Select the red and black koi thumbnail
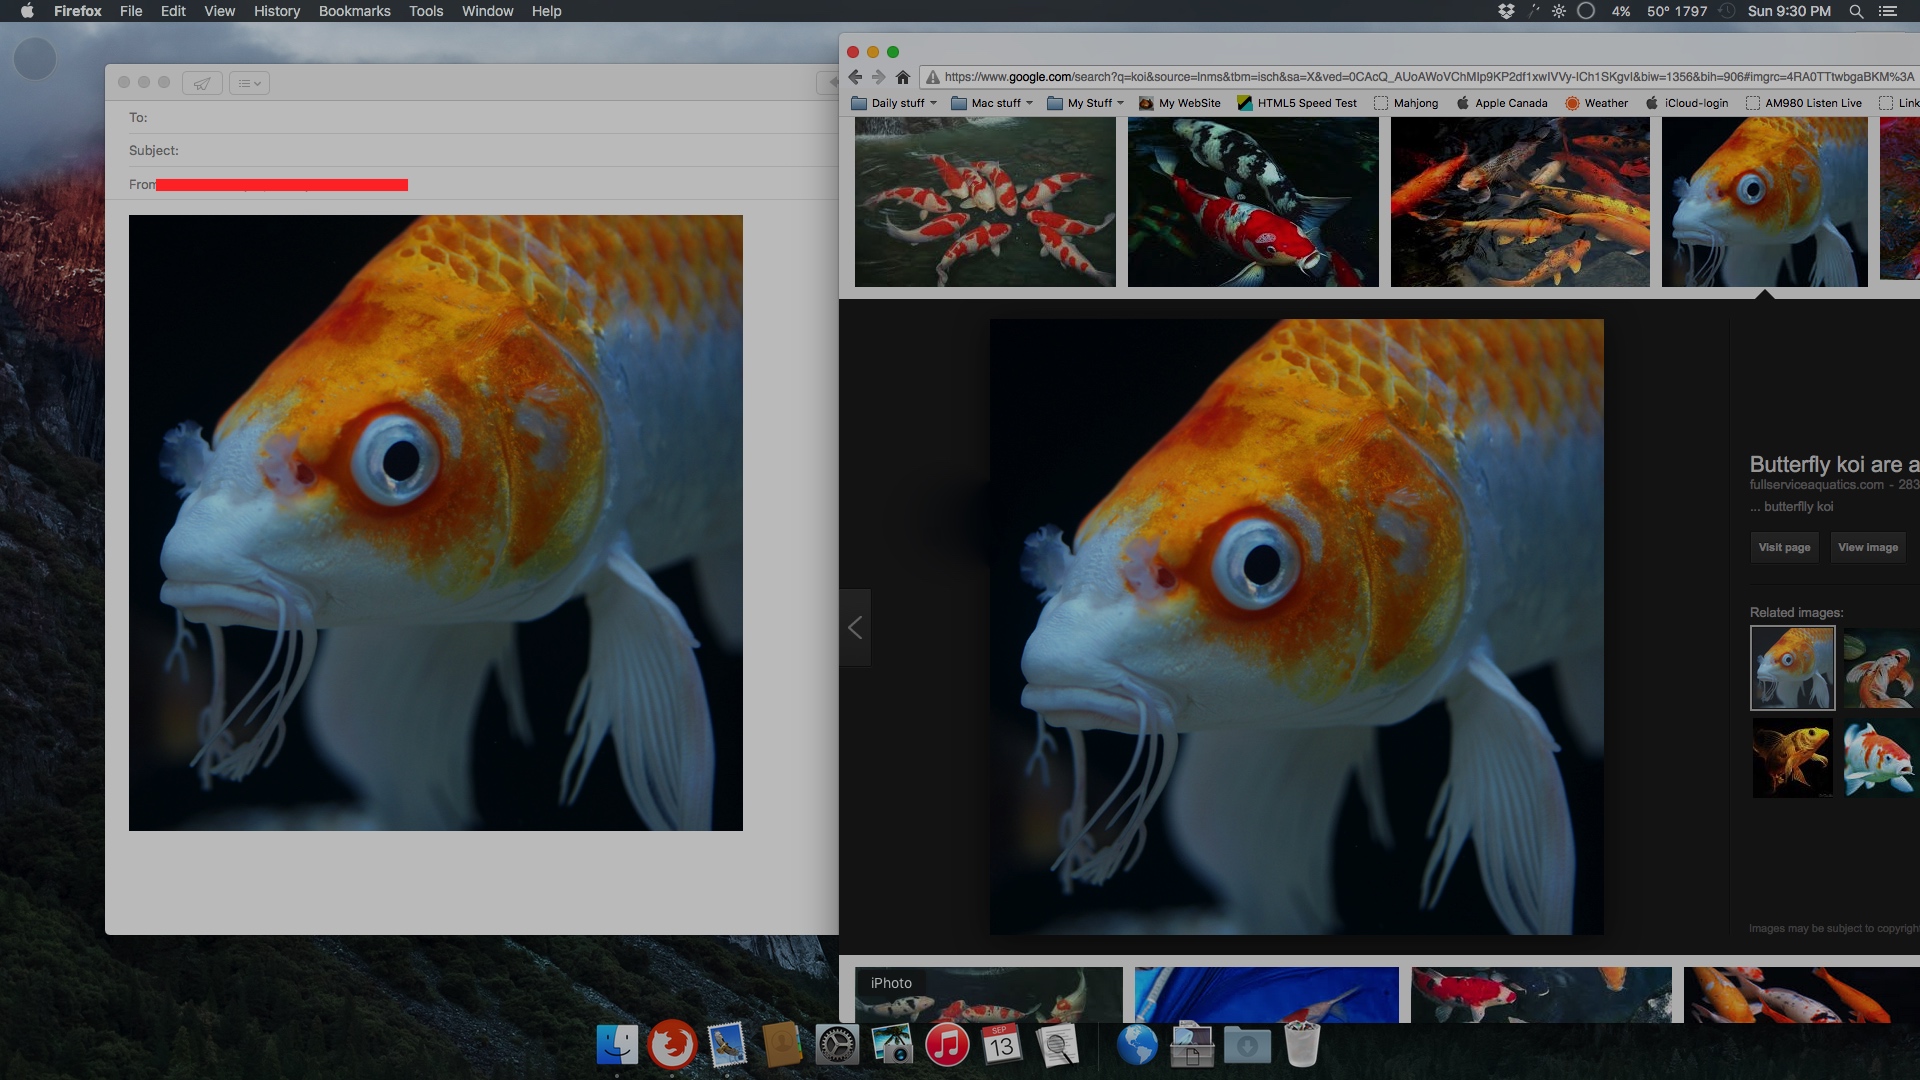This screenshot has width=1920, height=1080. tap(1253, 202)
